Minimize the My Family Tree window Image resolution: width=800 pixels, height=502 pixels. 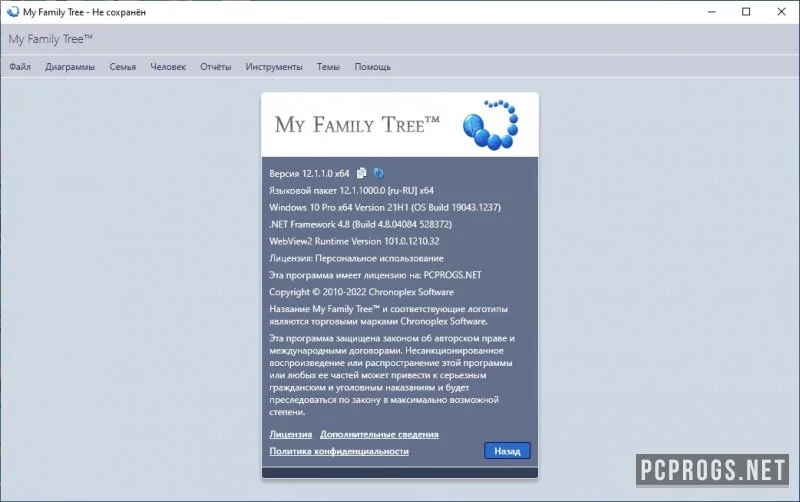(712, 12)
